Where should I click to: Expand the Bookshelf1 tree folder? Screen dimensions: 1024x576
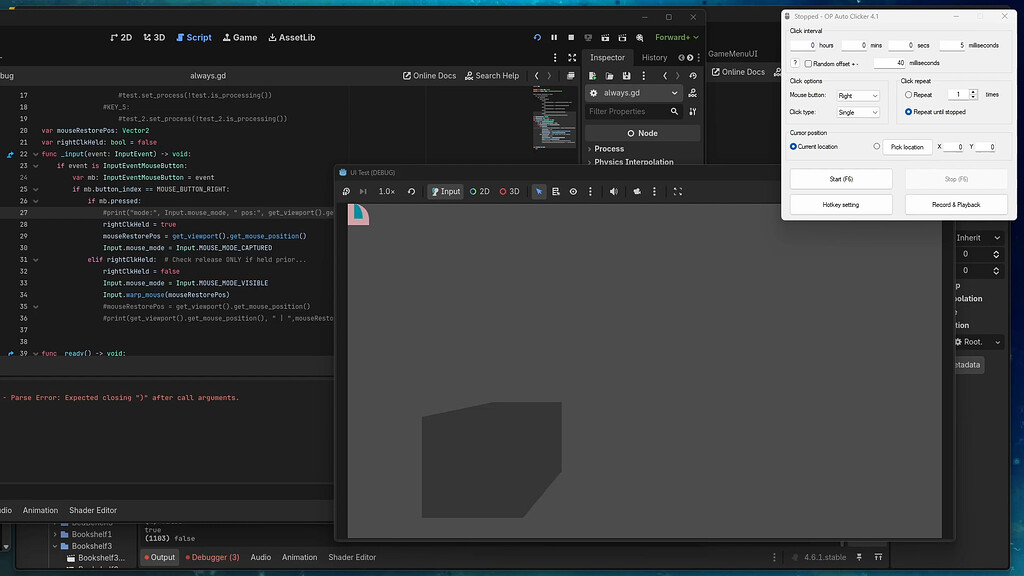[x=55, y=534]
